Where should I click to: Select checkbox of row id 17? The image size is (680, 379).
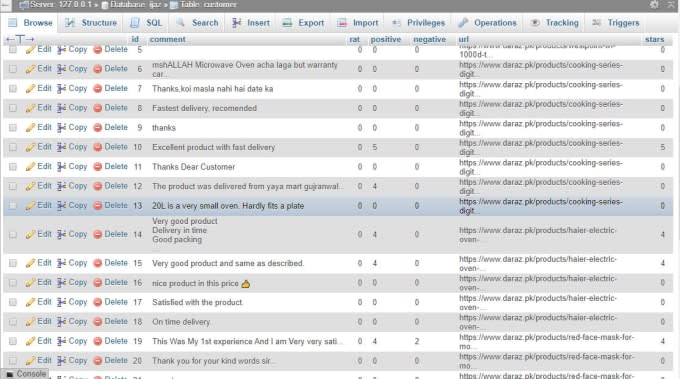coord(13,302)
